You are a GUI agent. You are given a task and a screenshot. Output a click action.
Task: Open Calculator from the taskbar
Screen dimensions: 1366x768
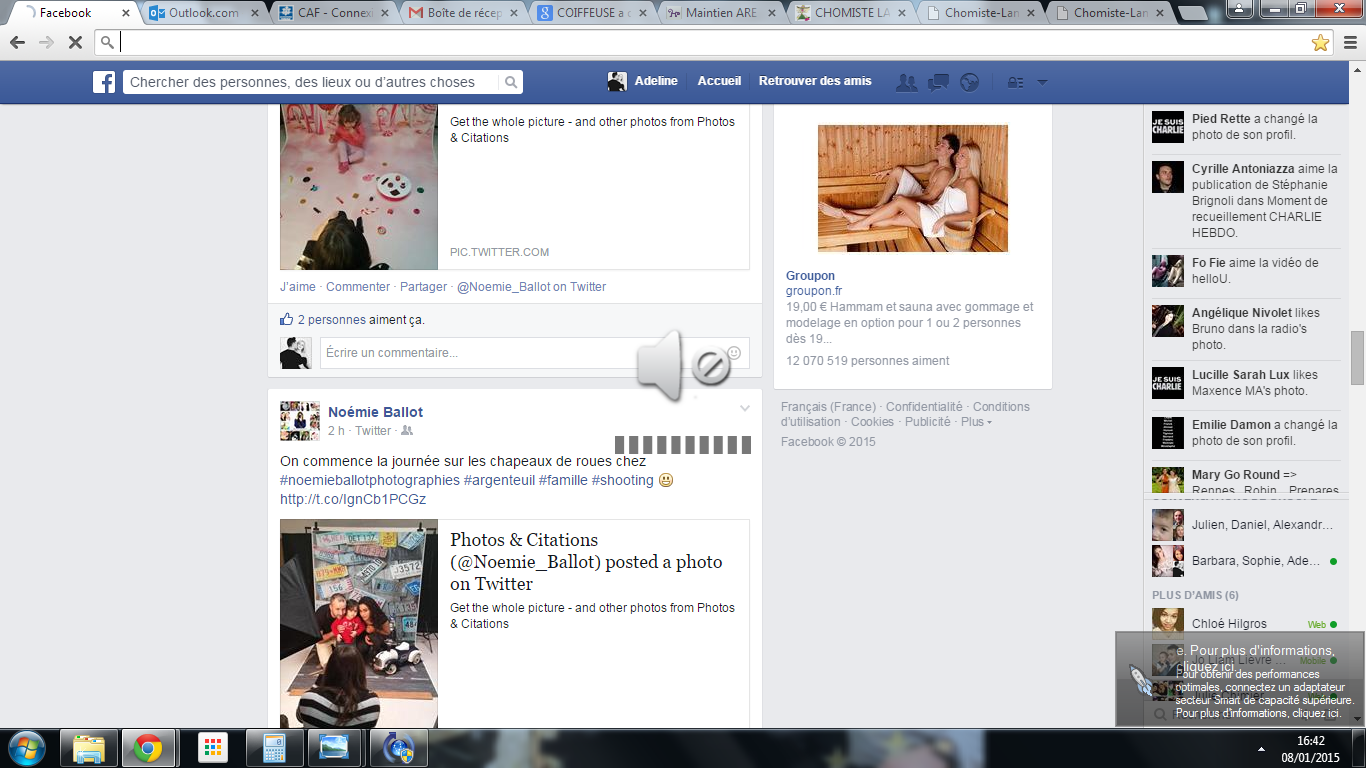(273, 748)
